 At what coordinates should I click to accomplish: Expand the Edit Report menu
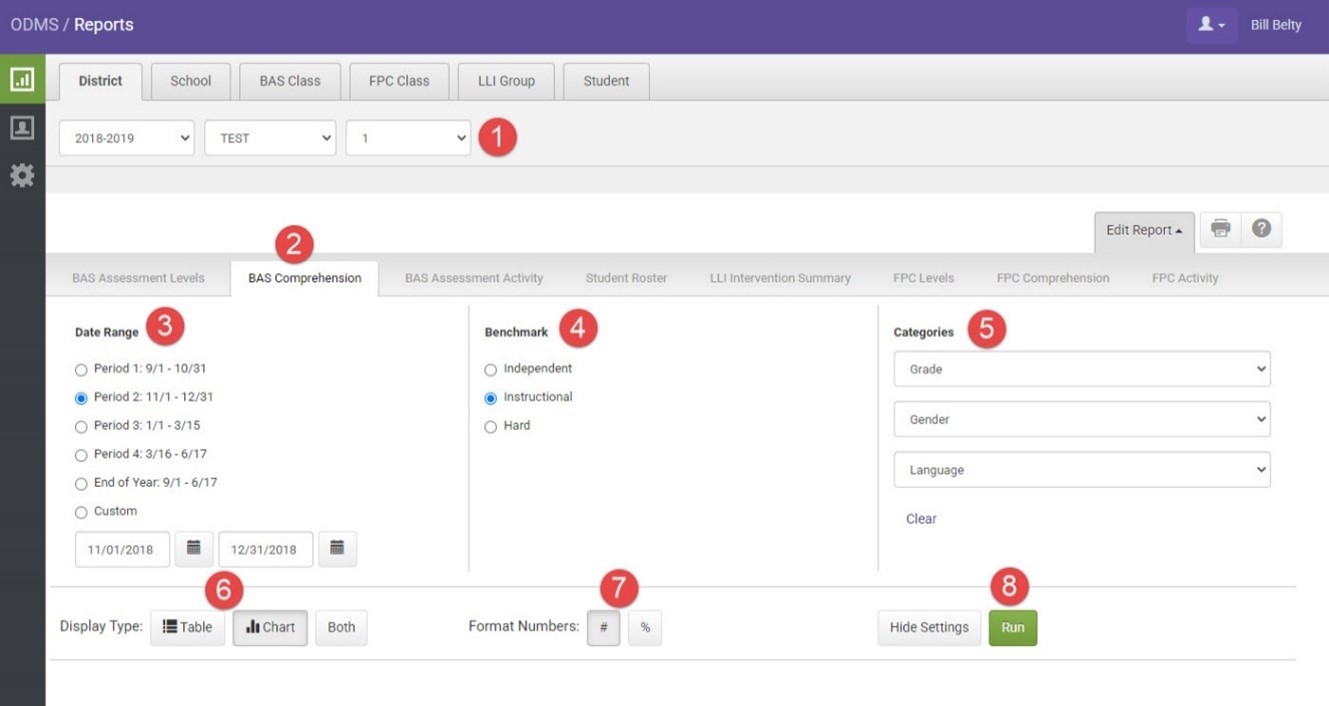(x=1143, y=230)
